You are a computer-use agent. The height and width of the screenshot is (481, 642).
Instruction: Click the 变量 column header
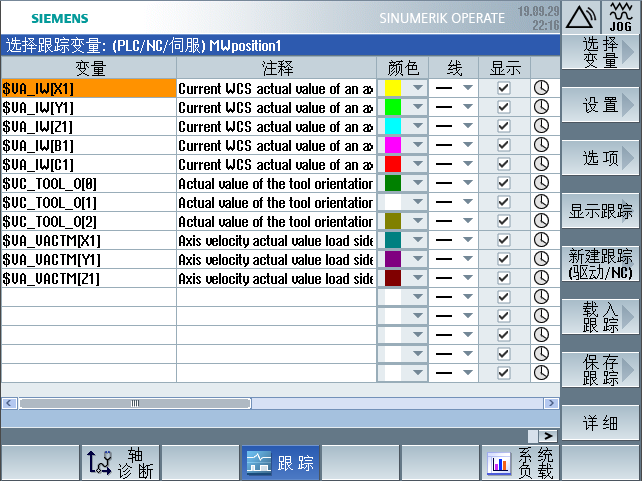(89, 68)
